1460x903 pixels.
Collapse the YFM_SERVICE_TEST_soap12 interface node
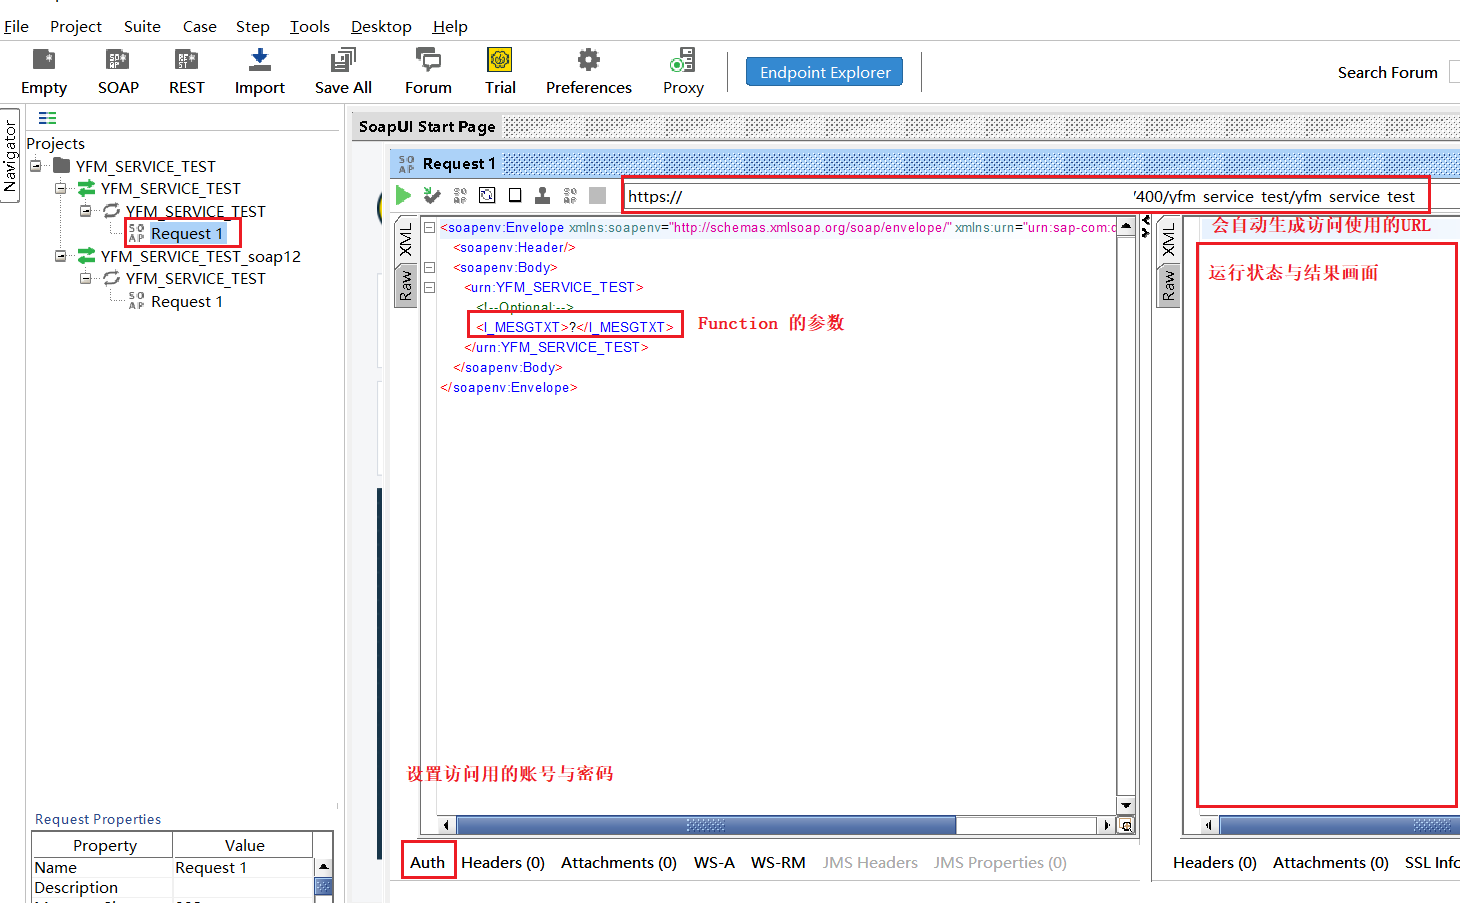tap(61, 256)
